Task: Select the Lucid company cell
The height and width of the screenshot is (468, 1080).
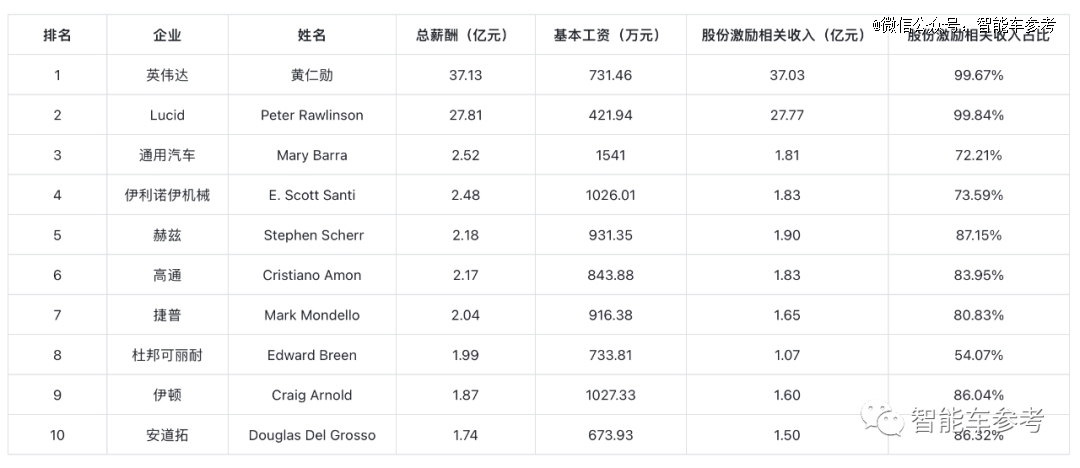Action: tap(167, 115)
